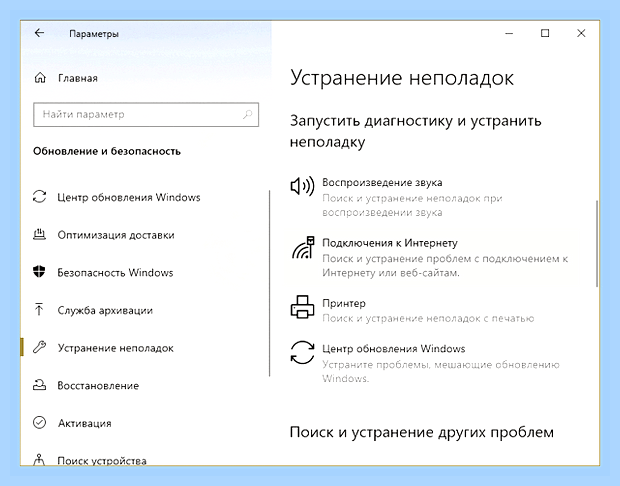Viewport: 620px width, 486px height.
Task: Click the Windows Security shield icon
Action: (39, 272)
